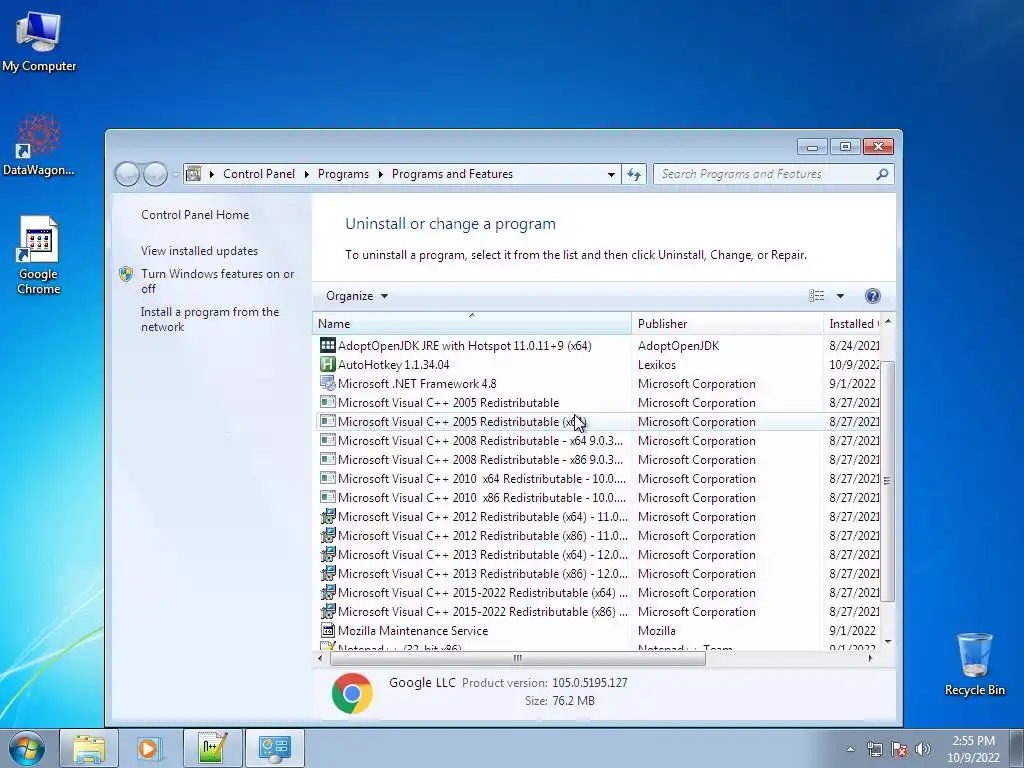This screenshot has width=1024, height=768.
Task: Change view using the view icon
Action: pyautogui.click(x=816, y=296)
